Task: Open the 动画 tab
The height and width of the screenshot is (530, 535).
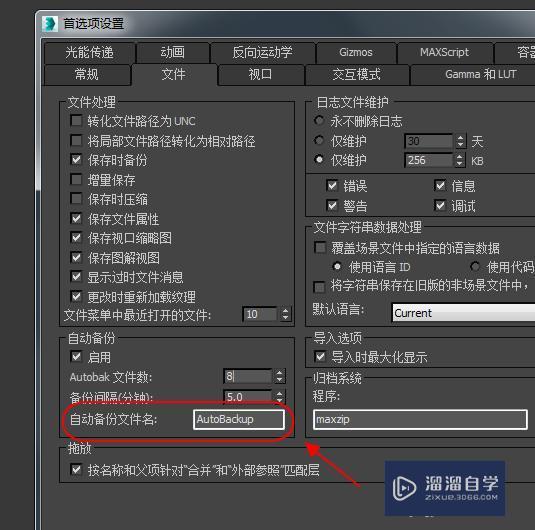Action: click(x=173, y=53)
